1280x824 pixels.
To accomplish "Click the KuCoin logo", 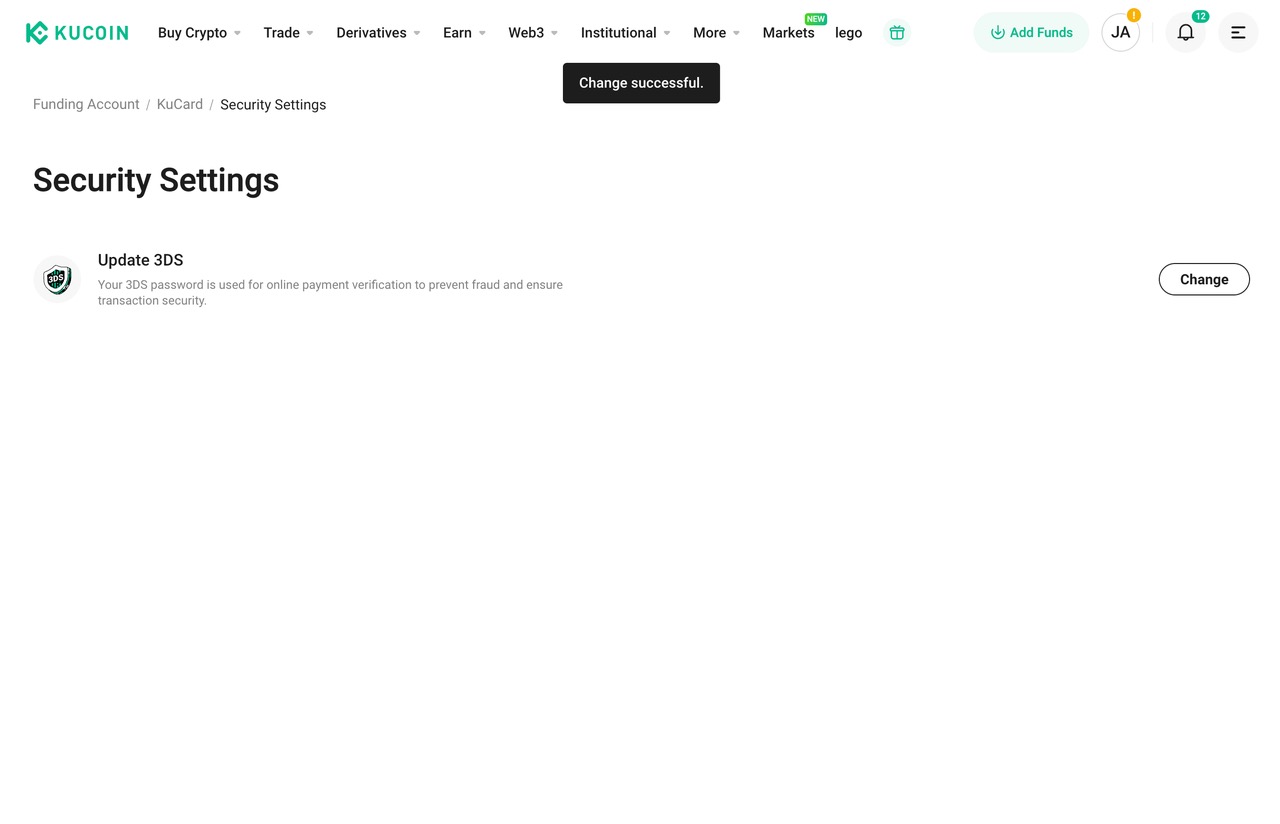I will [x=77, y=33].
